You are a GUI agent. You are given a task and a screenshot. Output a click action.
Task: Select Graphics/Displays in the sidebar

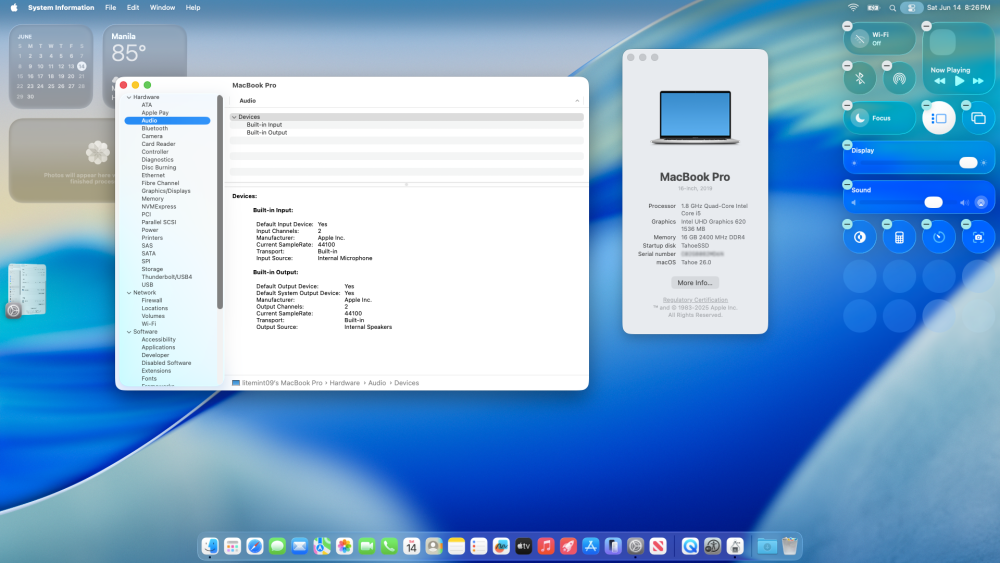click(166, 191)
